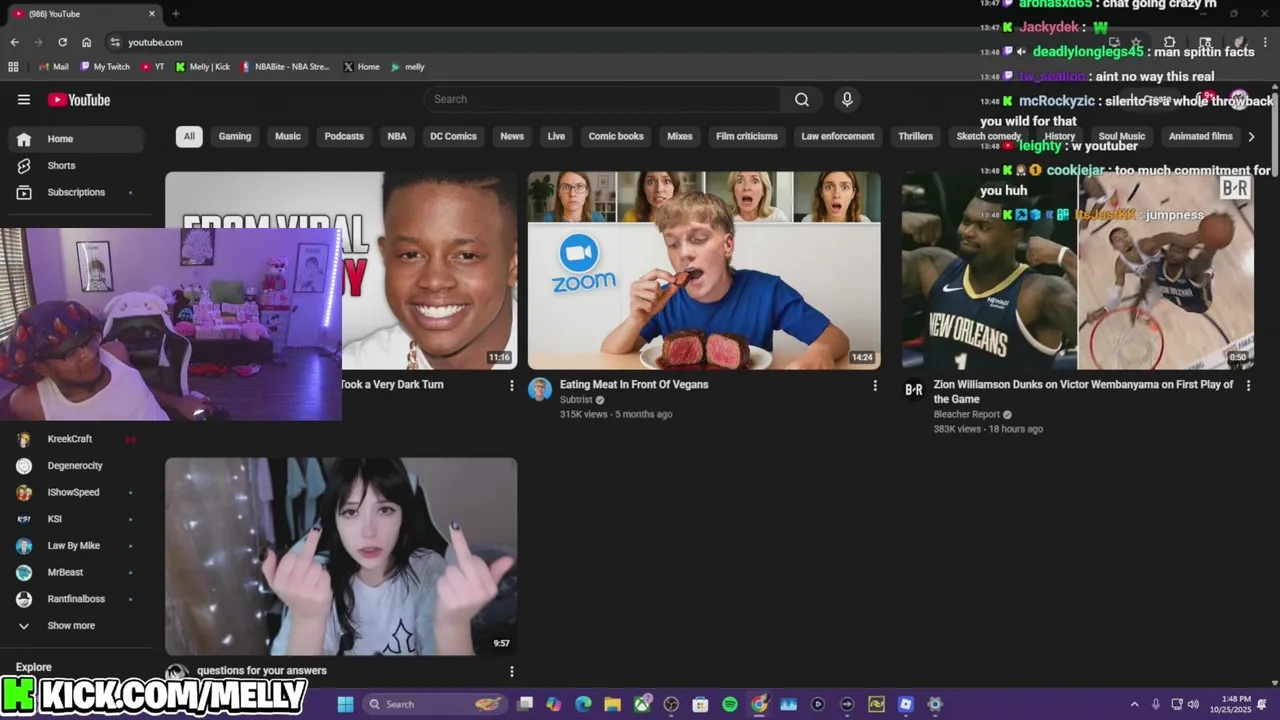Open more options for questions for your answers
Screen dimensions: 1280x720
512,671
